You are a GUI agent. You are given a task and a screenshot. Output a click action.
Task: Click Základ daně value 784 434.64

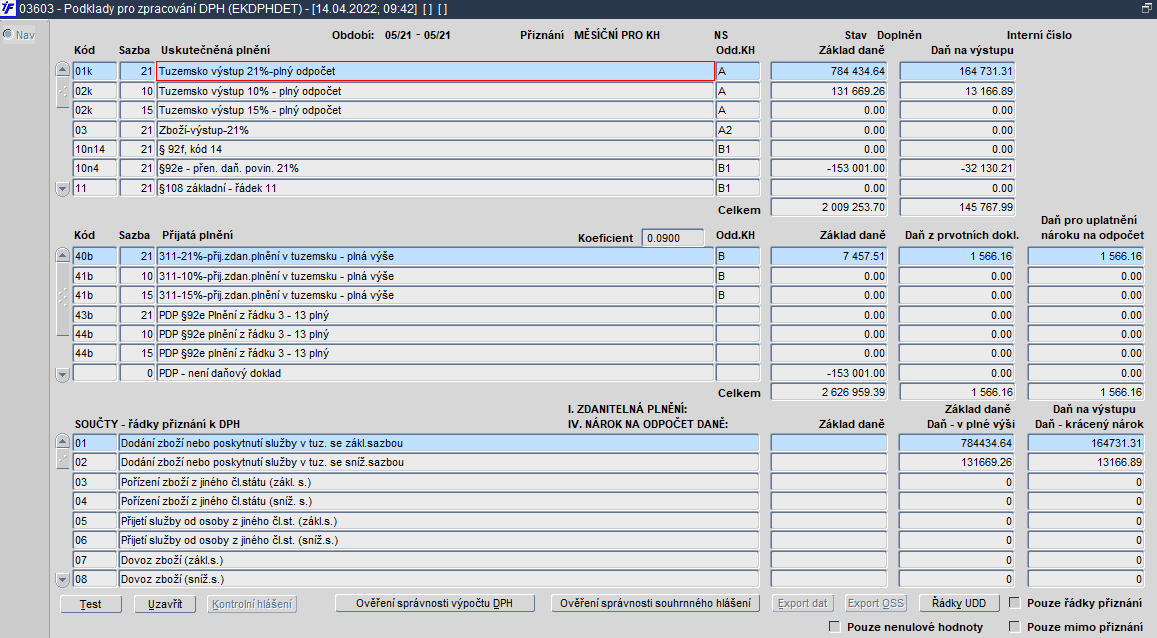pyautogui.click(x=829, y=72)
